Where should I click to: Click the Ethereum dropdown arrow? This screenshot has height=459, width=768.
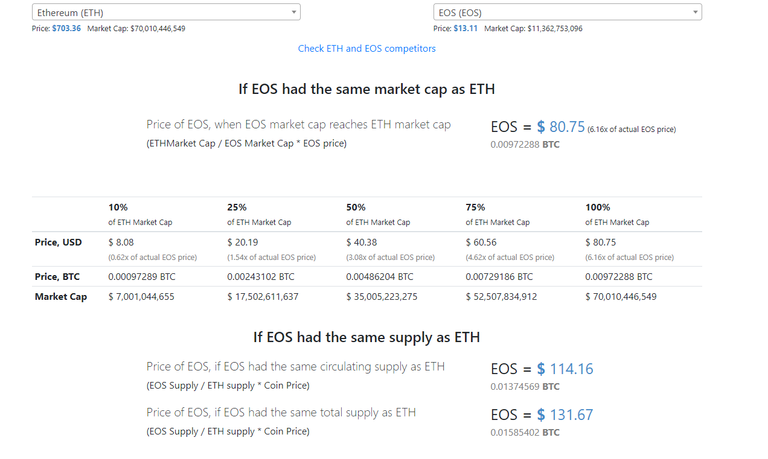pyautogui.click(x=293, y=12)
